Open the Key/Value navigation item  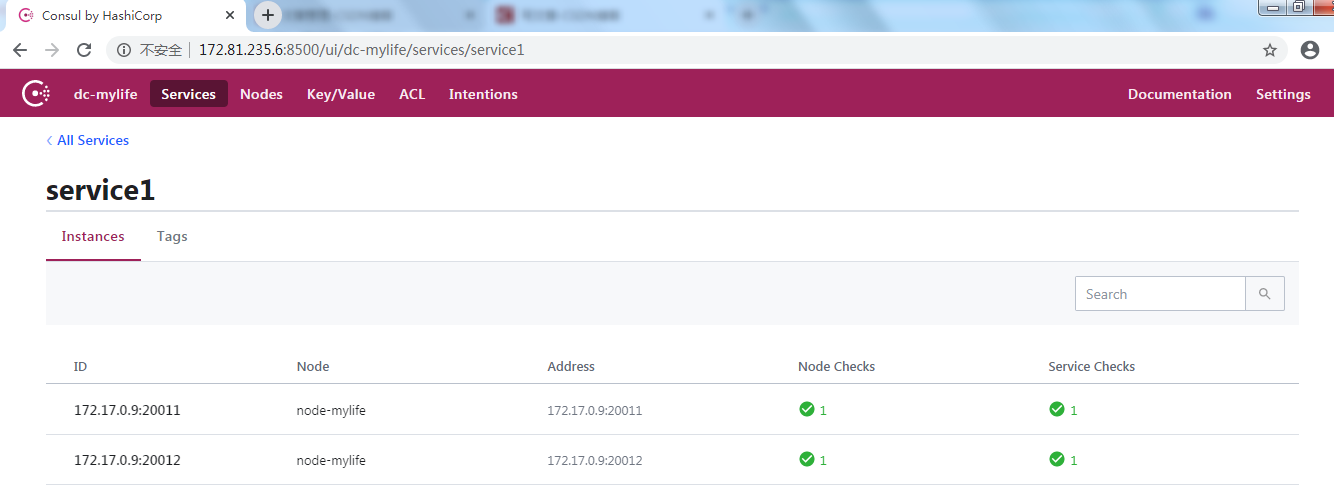click(x=341, y=94)
